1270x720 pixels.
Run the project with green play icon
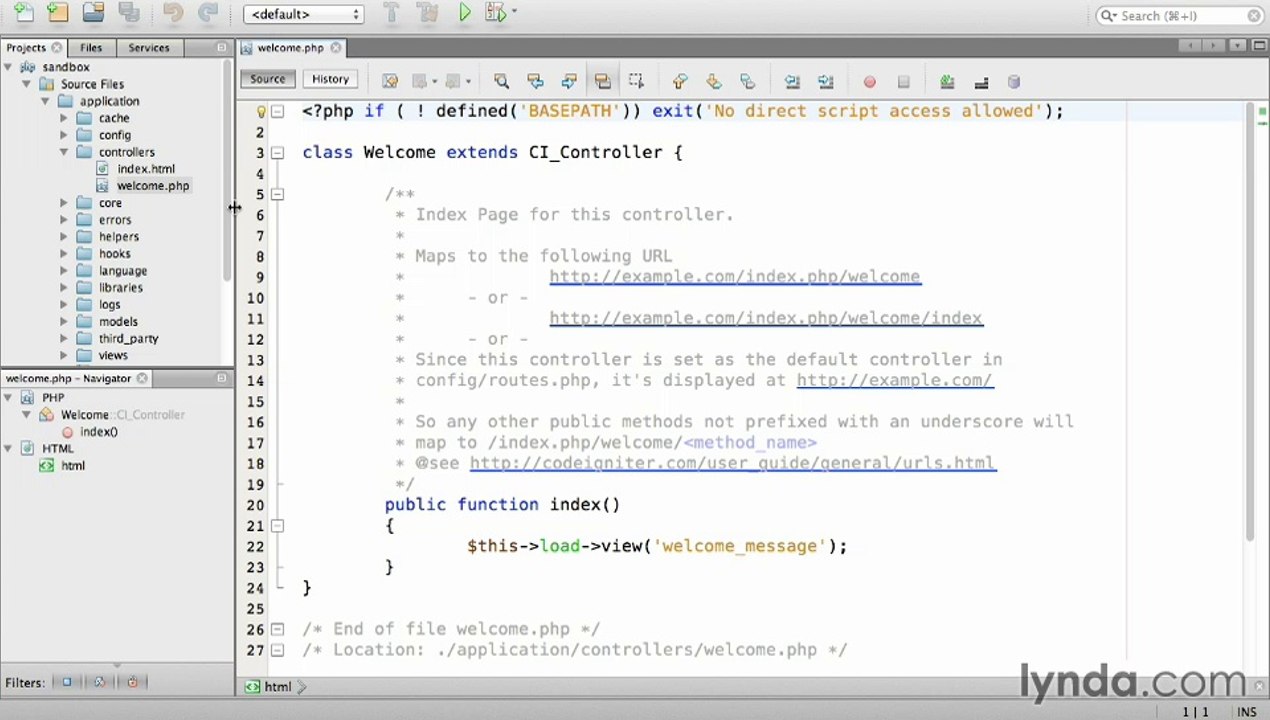coord(465,13)
